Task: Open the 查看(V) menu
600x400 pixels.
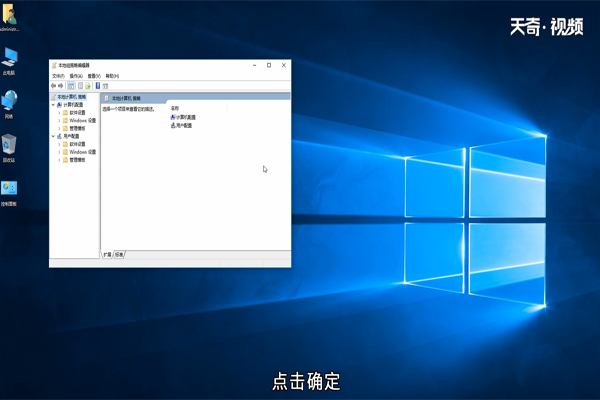Action: tap(94, 76)
